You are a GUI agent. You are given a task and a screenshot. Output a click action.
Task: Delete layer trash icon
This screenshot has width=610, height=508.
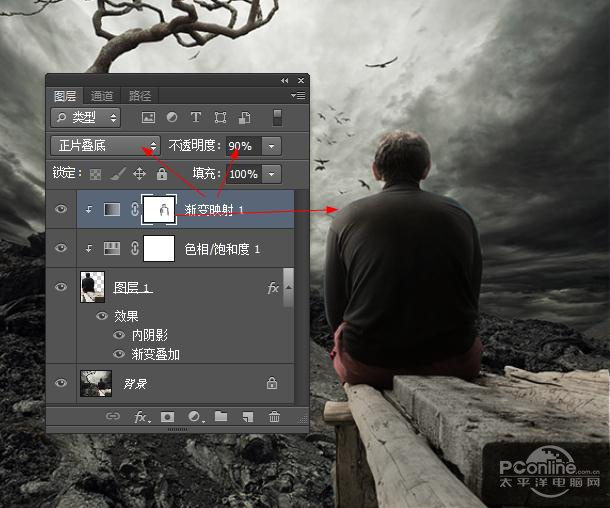click(x=274, y=417)
